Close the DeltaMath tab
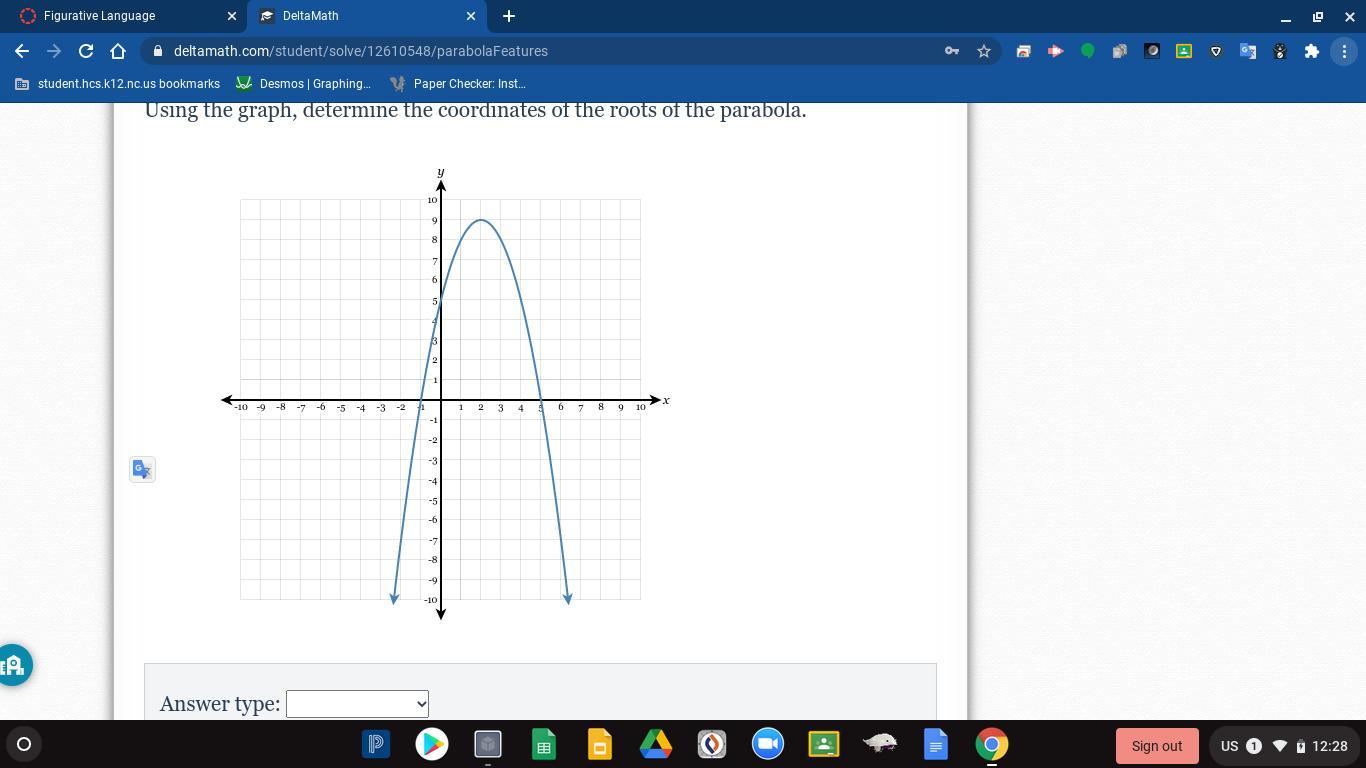The image size is (1366, 768). tap(471, 16)
